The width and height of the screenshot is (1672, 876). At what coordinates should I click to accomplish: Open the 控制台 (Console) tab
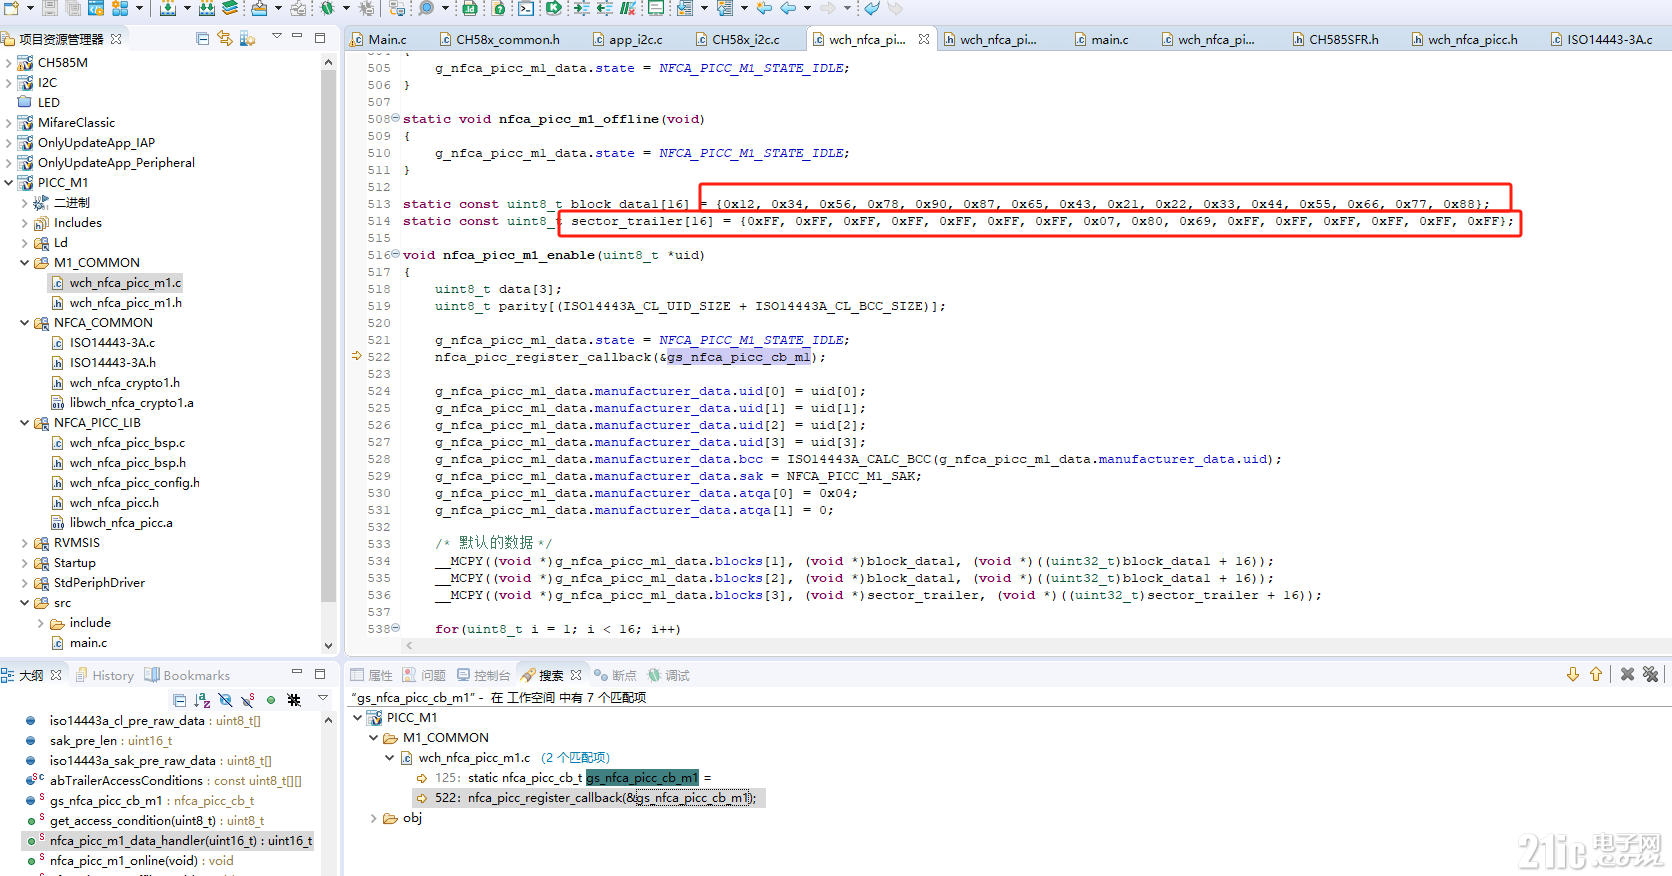point(483,675)
